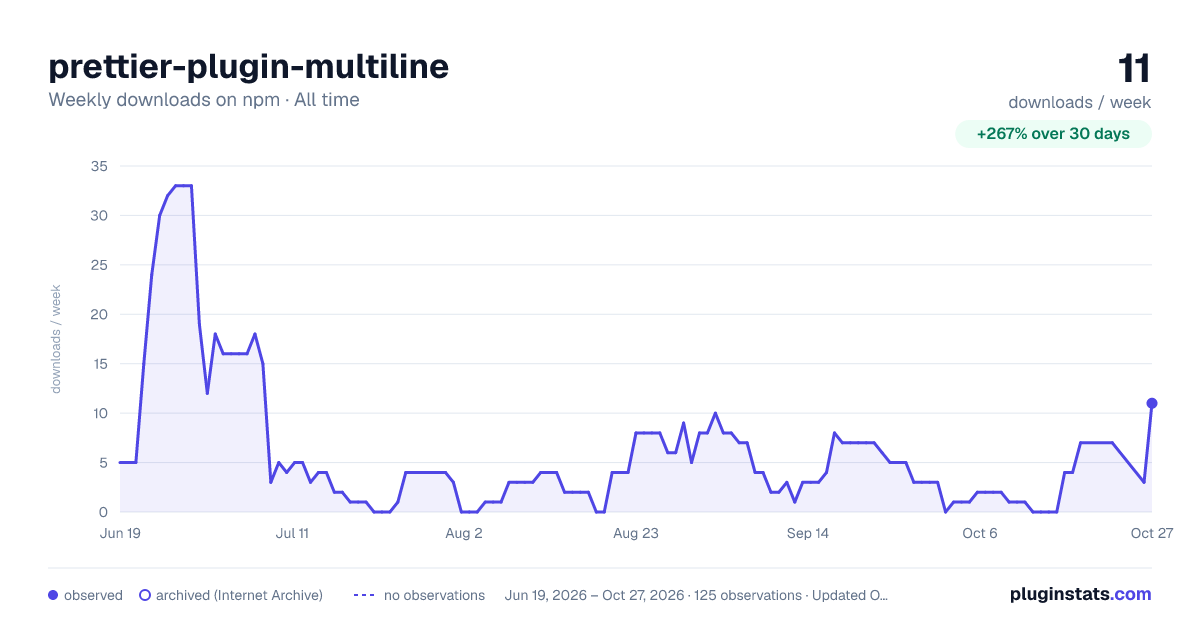Viewport: 1200px width, 630px height.
Task: Click the 25 y-axis tick label
Action: (98, 265)
